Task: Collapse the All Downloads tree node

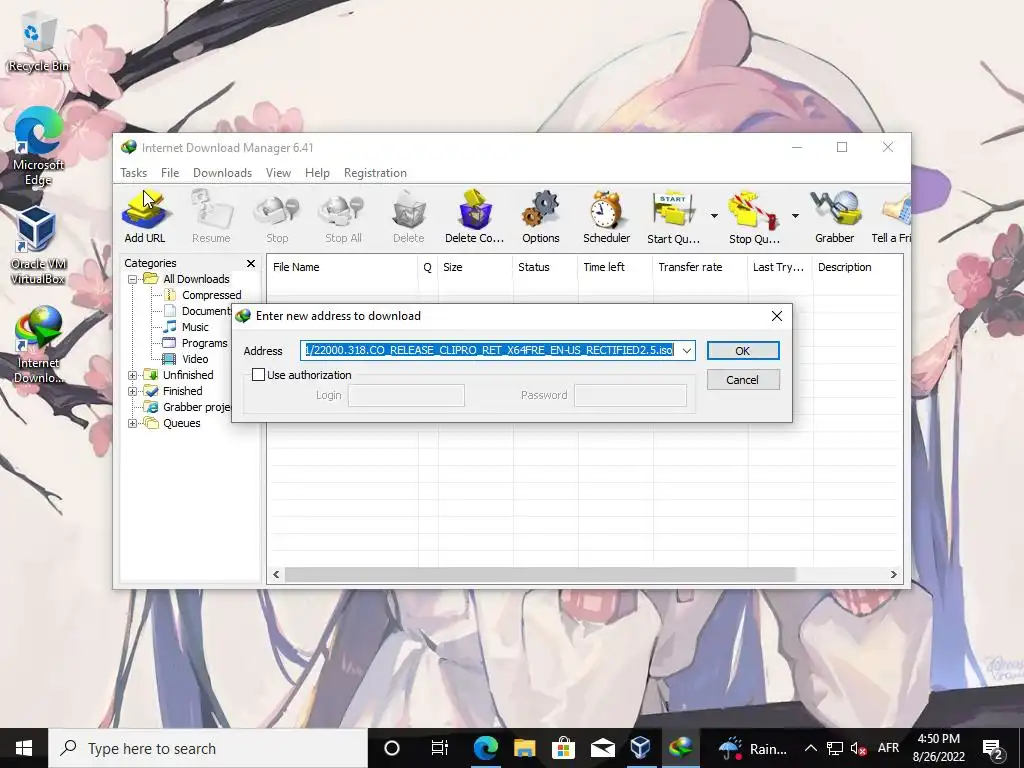Action: pos(133,279)
